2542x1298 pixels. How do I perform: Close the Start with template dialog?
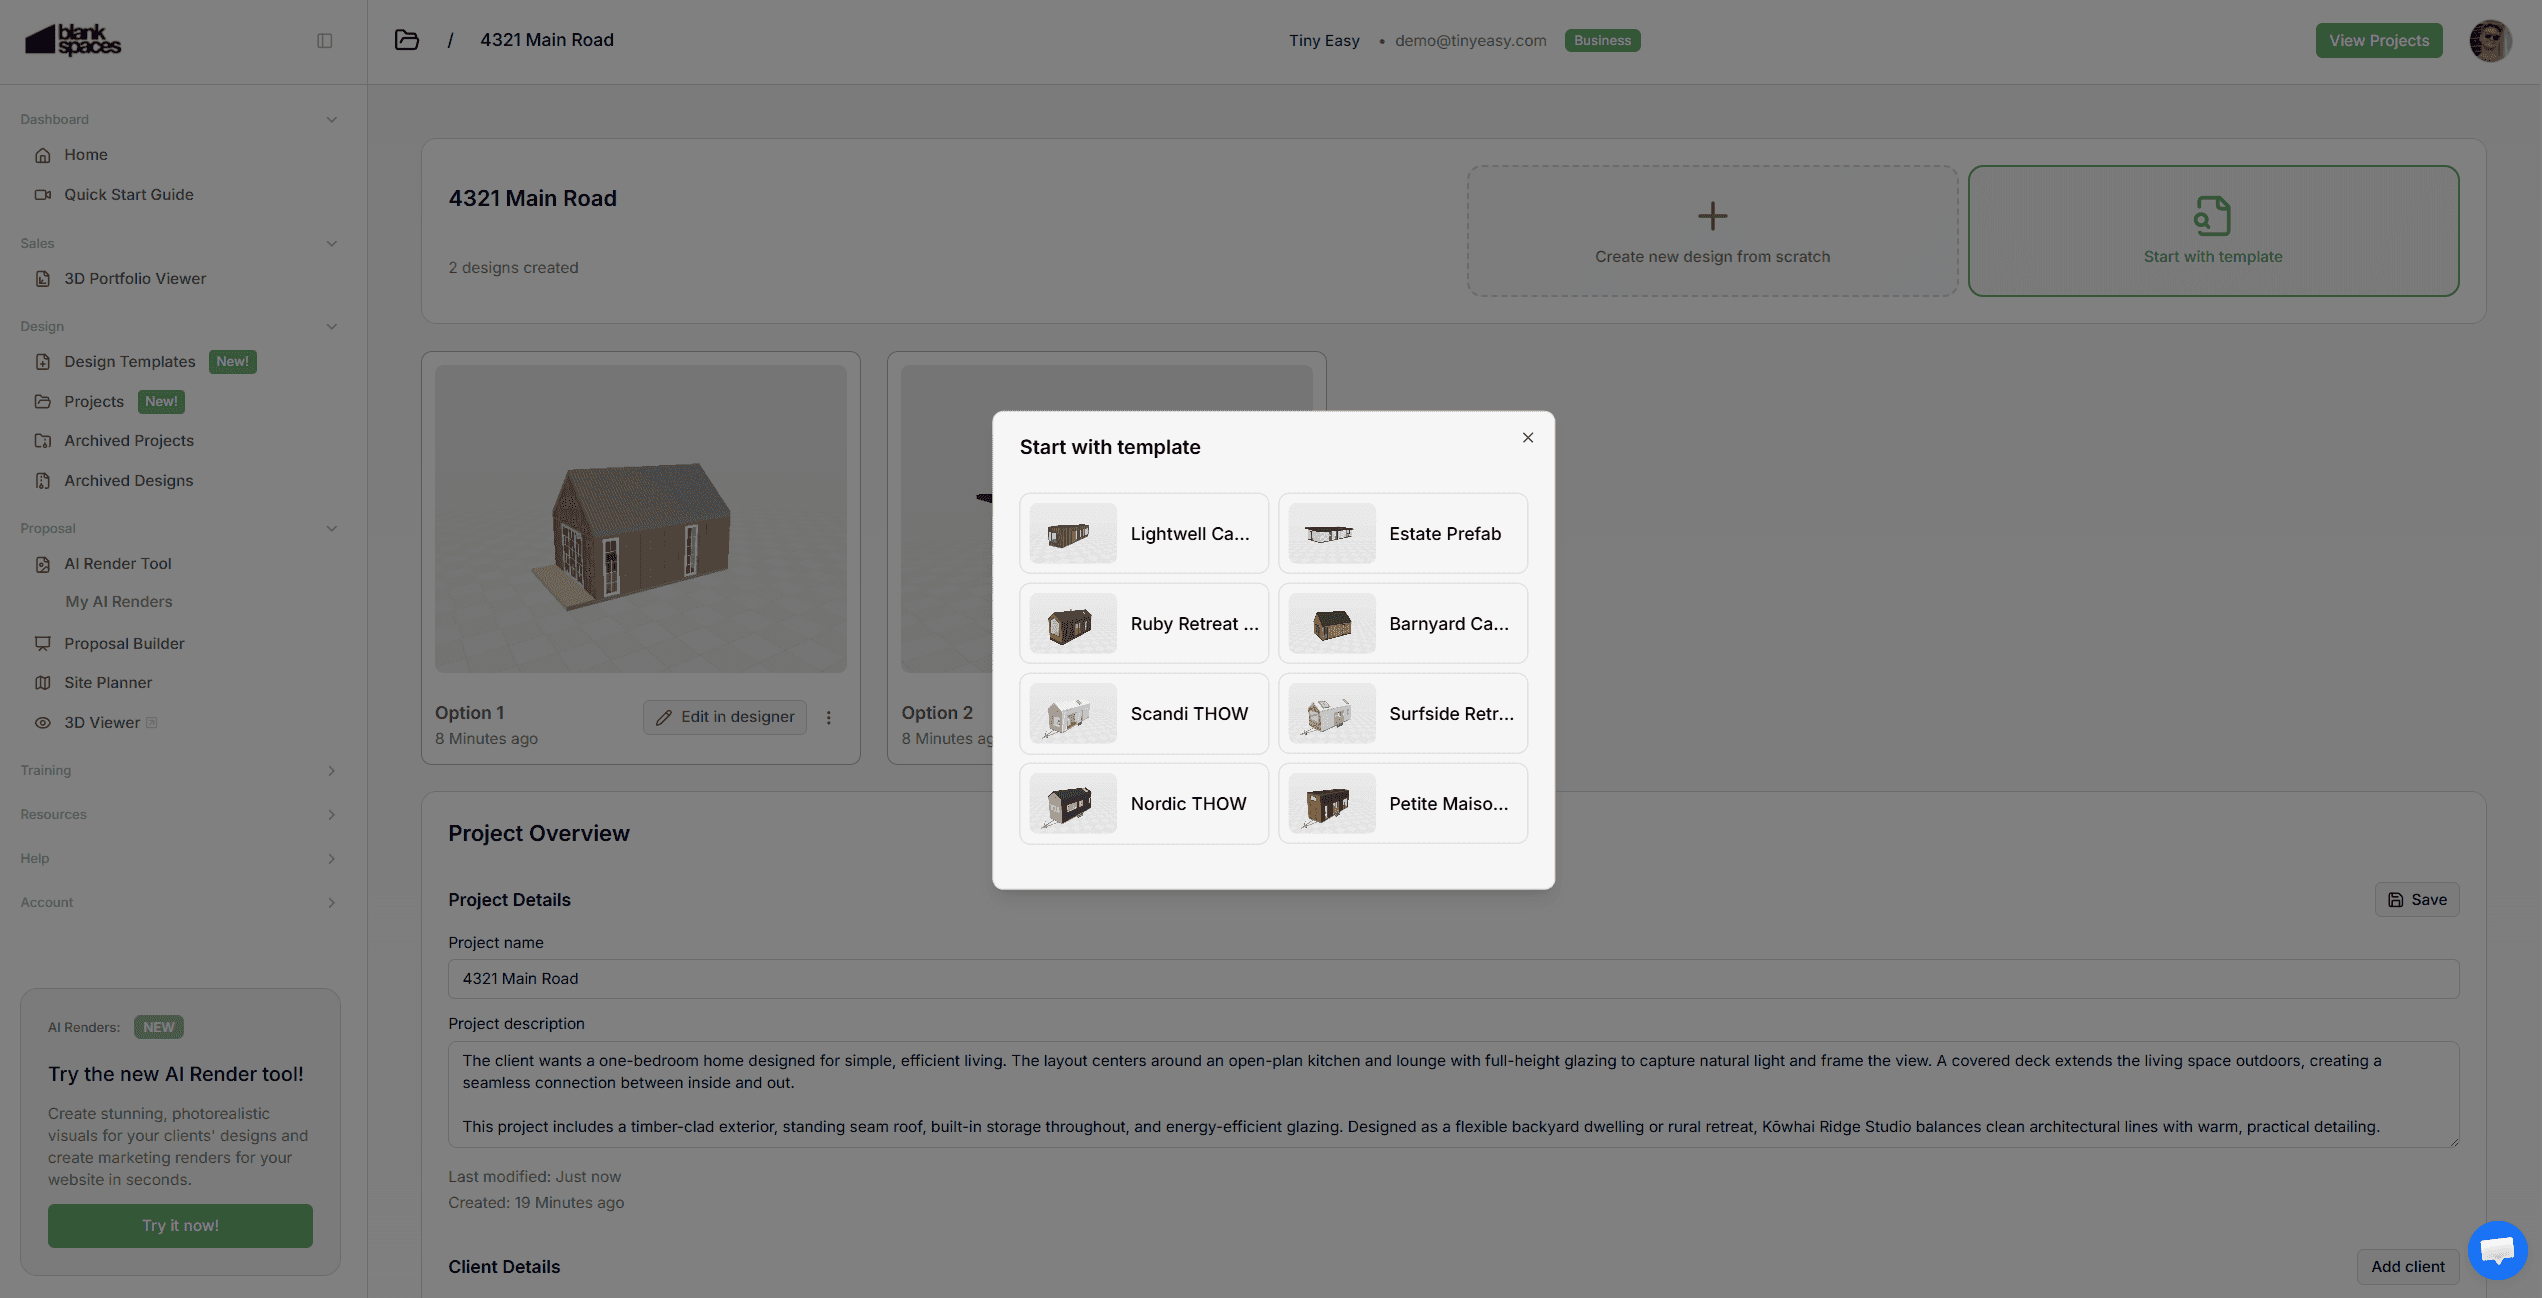point(1527,437)
